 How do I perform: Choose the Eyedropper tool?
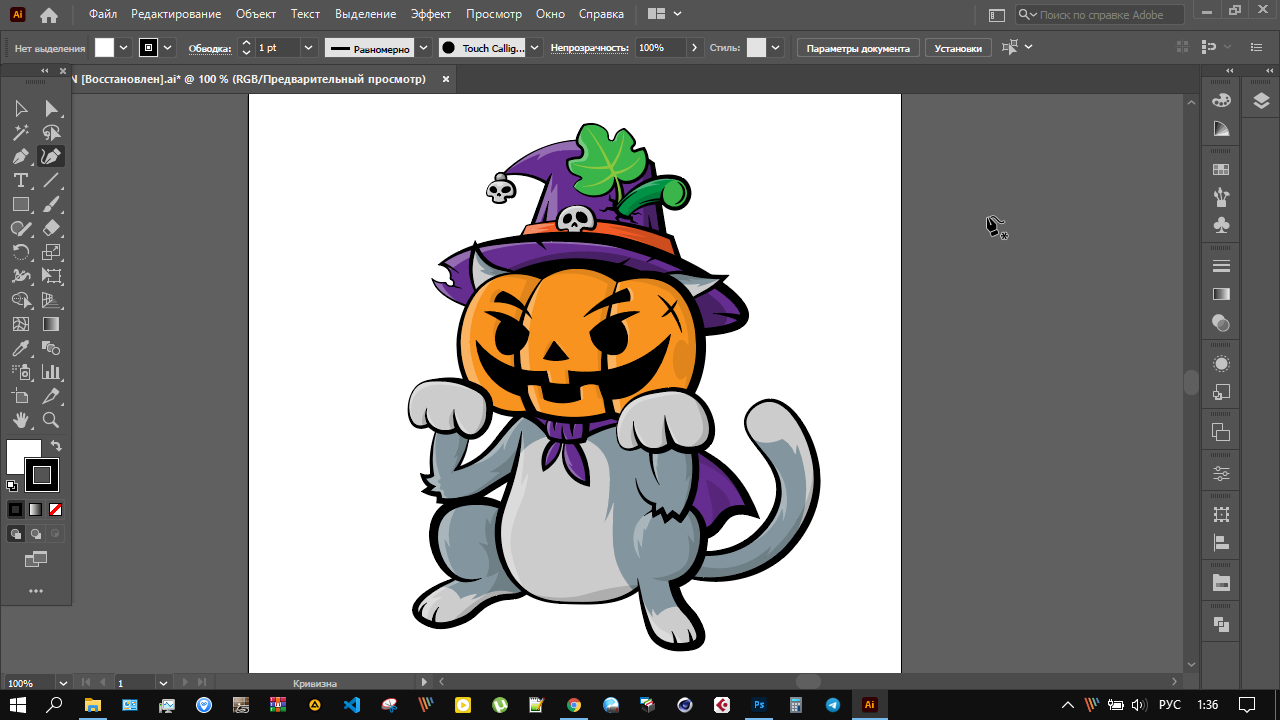point(20,348)
